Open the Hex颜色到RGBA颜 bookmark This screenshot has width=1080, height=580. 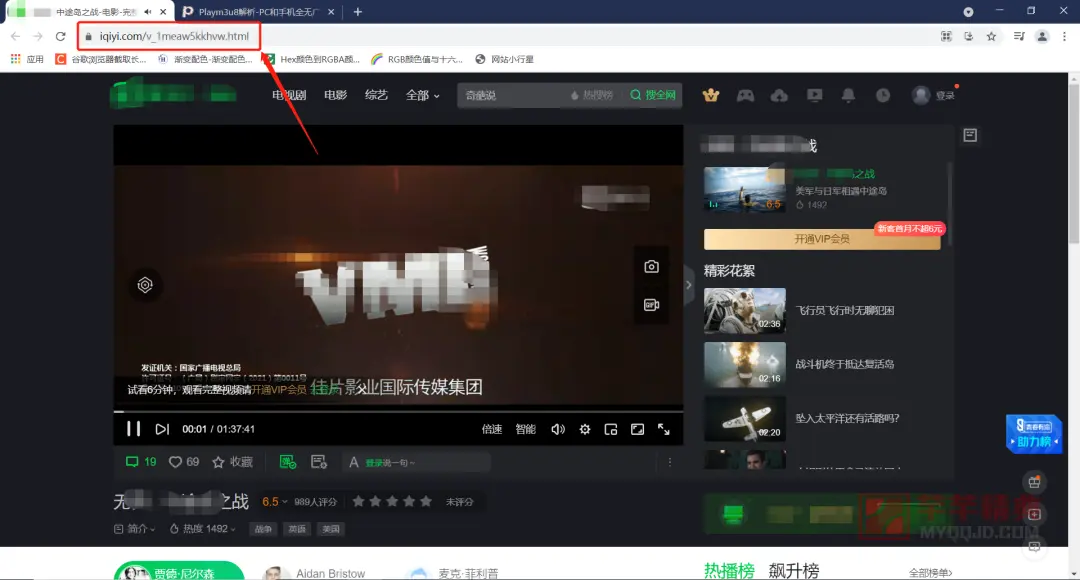(x=312, y=59)
